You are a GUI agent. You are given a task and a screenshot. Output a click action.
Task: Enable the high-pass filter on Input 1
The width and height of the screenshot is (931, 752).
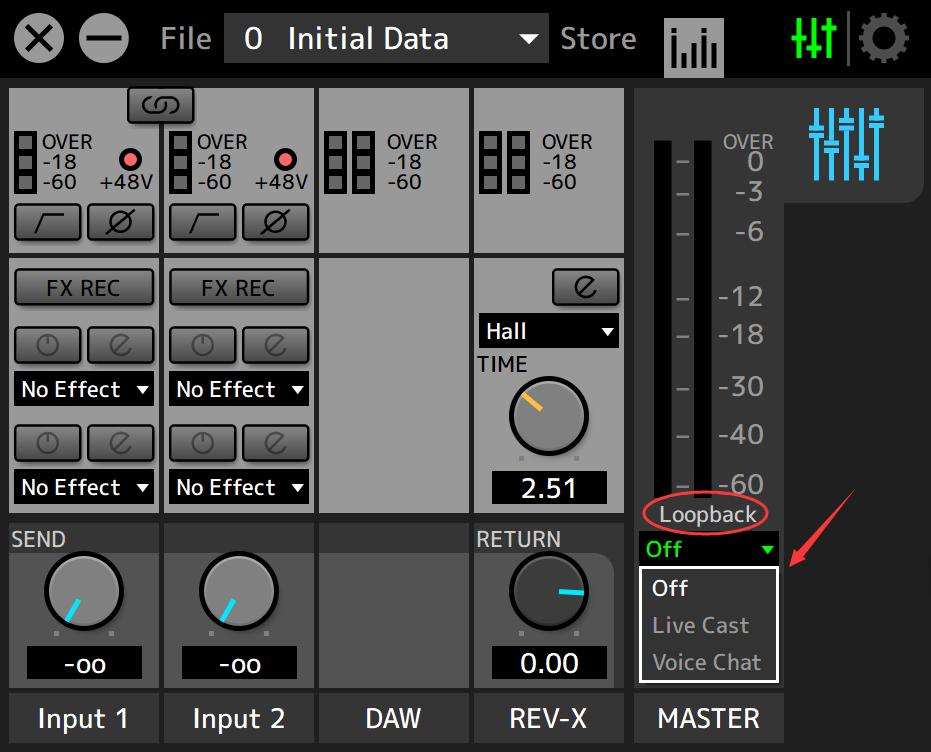[x=47, y=222]
